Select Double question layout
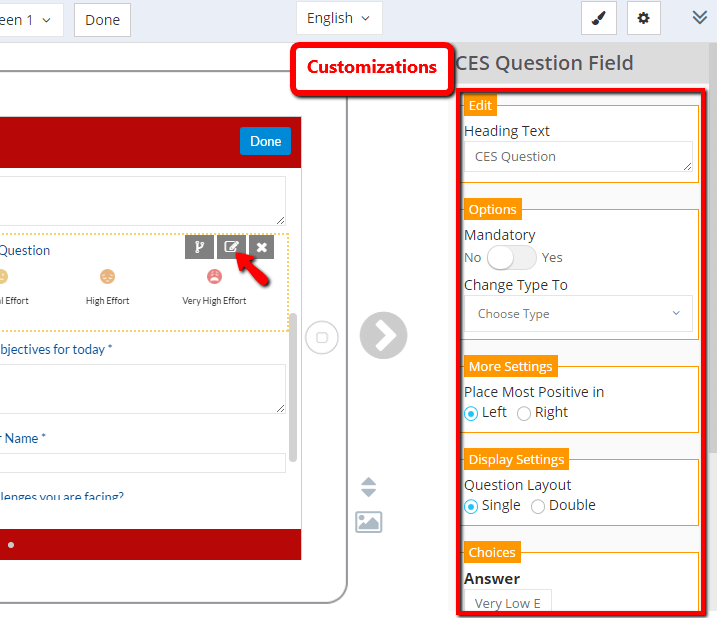 coord(538,506)
